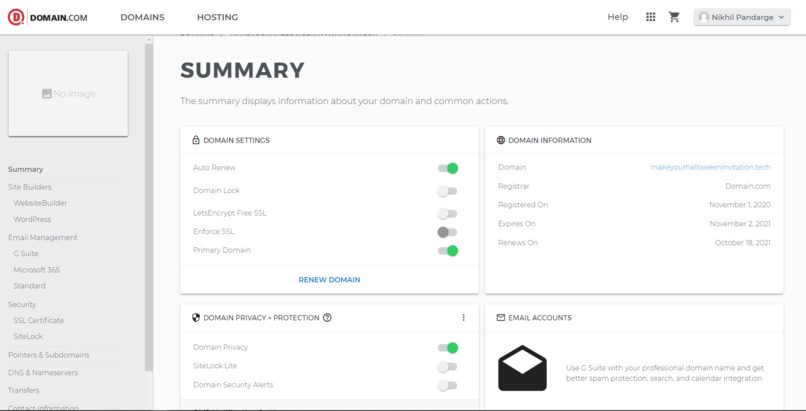The width and height of the screenshot is (806, 411).
Task: Go to SiteLock
Action: point(28,337)
